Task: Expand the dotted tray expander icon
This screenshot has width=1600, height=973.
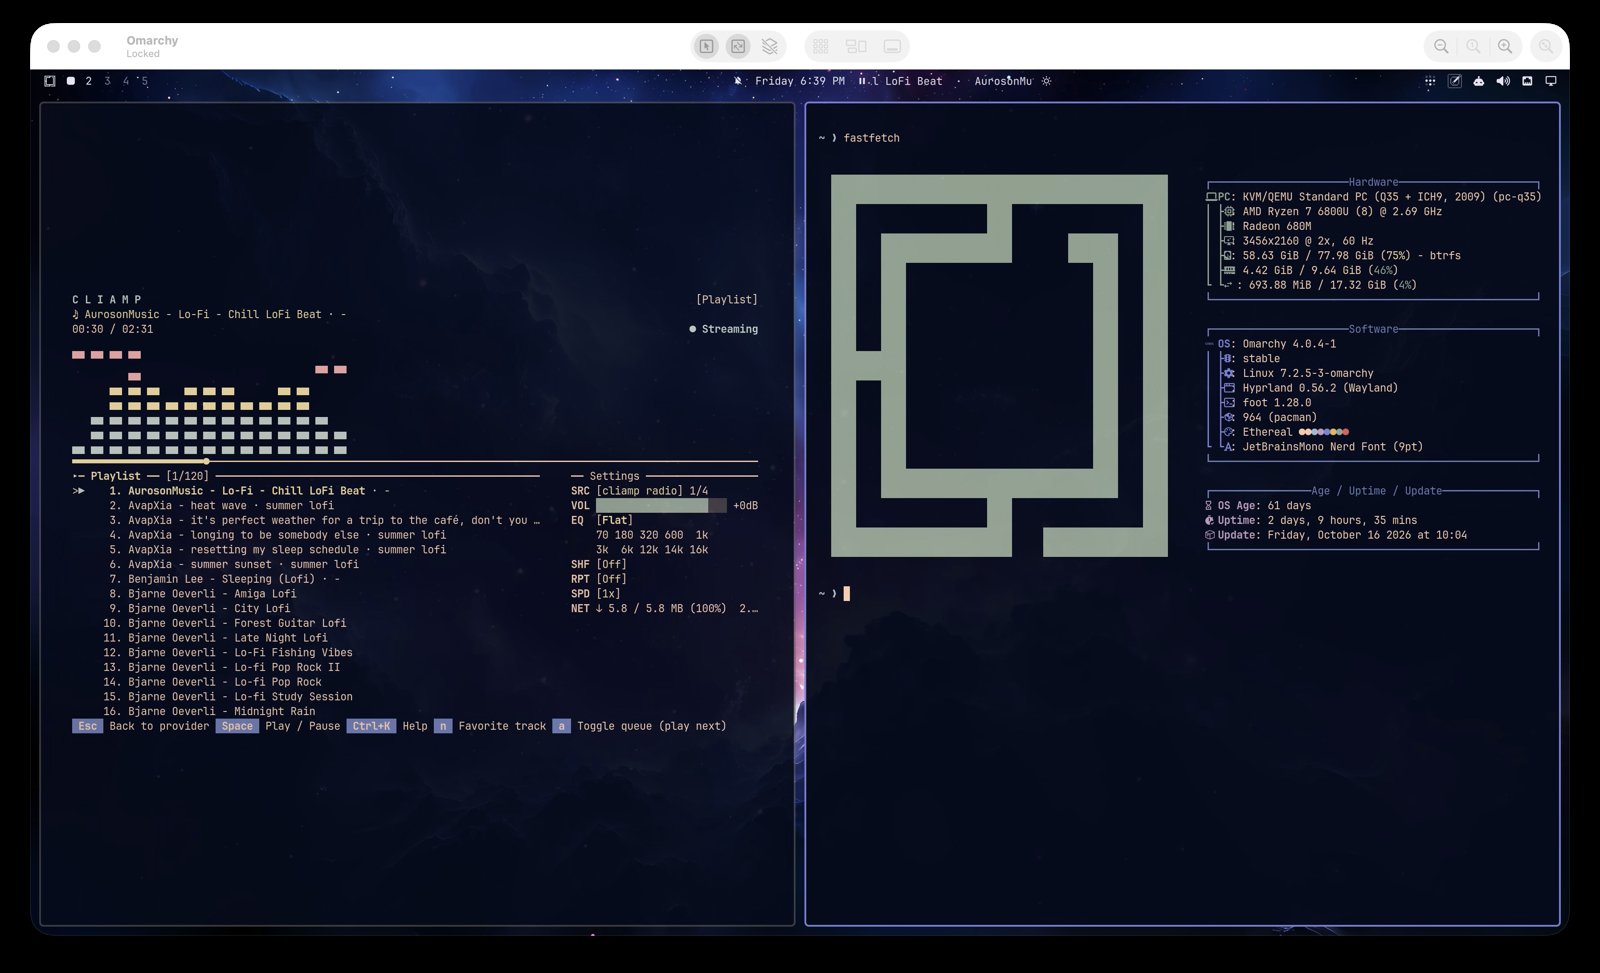Action: tap(1430, 81)
